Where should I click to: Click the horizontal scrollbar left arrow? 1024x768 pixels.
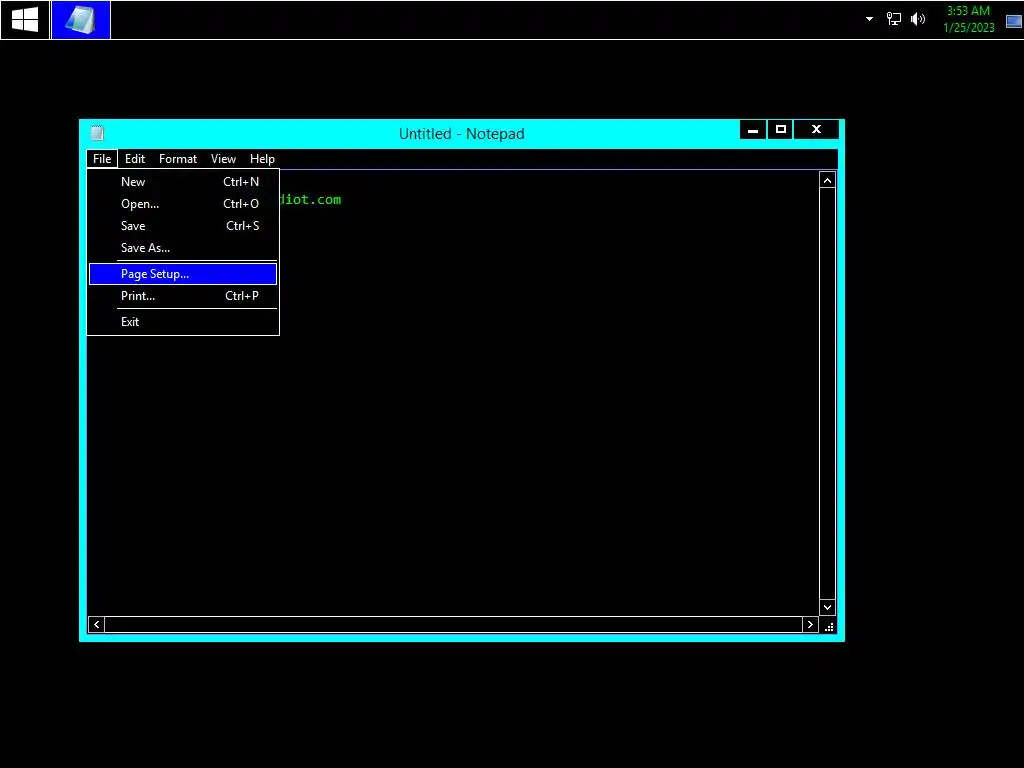tap(97, 625)
